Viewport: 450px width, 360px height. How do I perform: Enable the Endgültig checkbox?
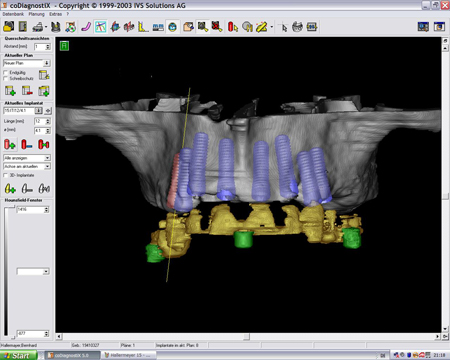click(5, 72)
